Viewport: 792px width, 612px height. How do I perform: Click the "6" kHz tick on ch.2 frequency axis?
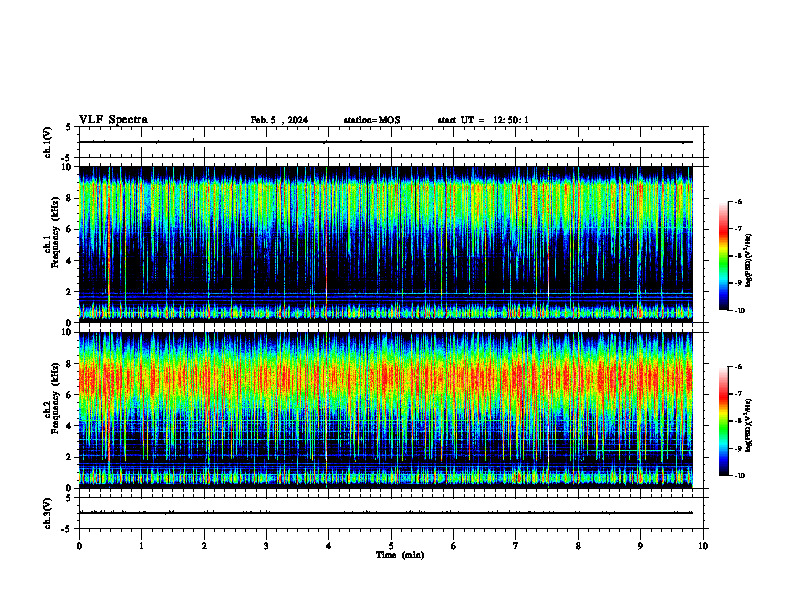click(71, 395)
